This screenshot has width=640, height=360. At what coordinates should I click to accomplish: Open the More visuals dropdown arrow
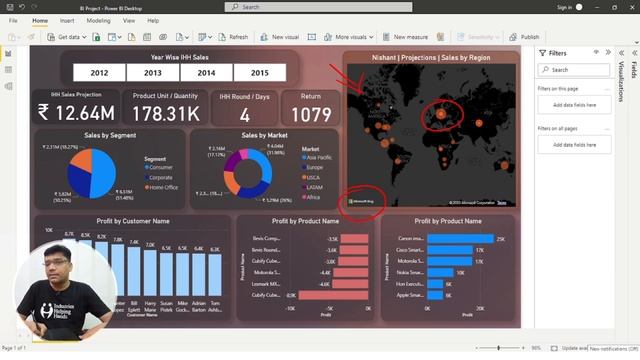tap(371, 37)
